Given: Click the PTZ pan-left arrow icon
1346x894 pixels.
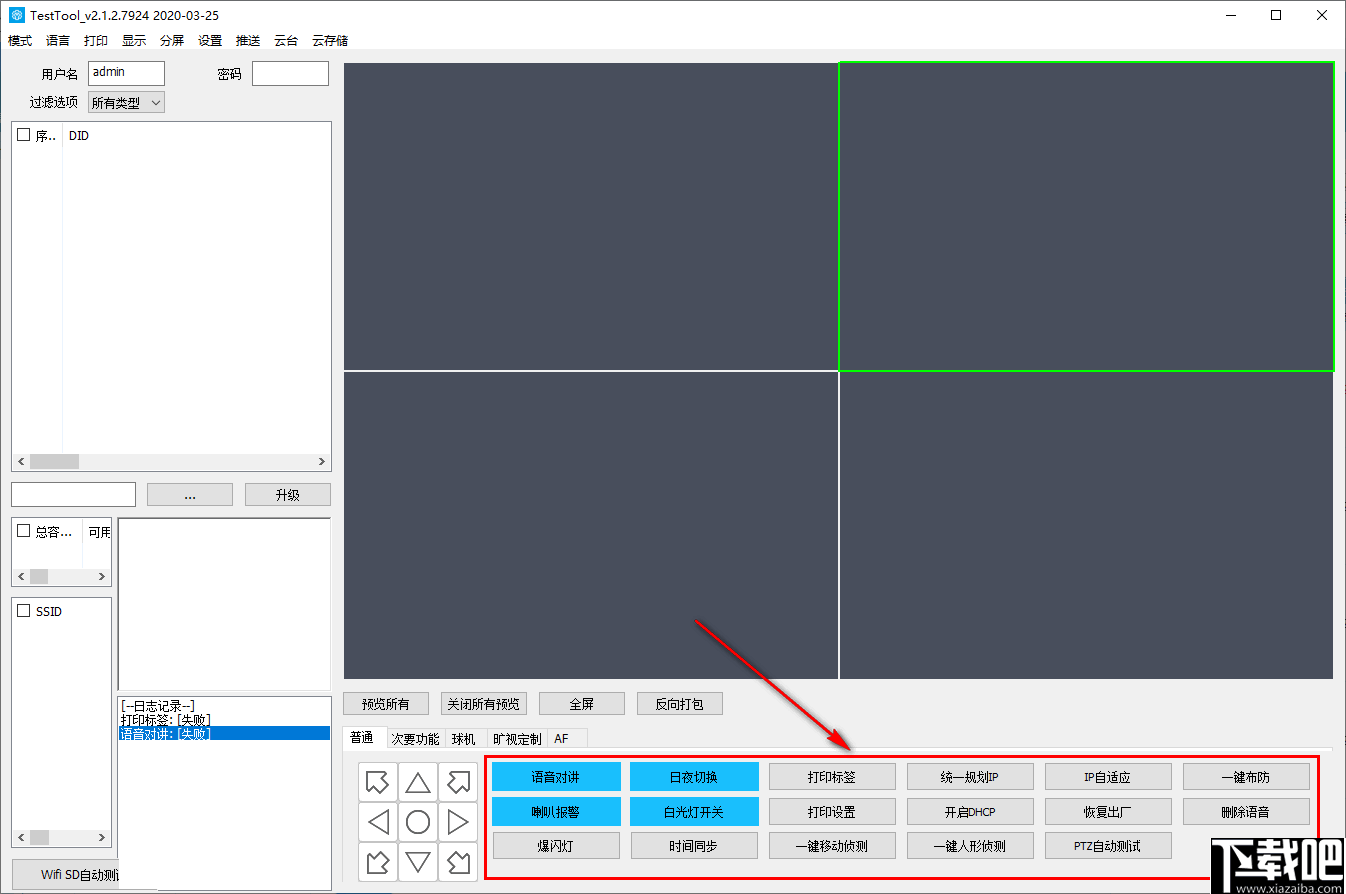Looking at the screenshot, I should (378, 822).
